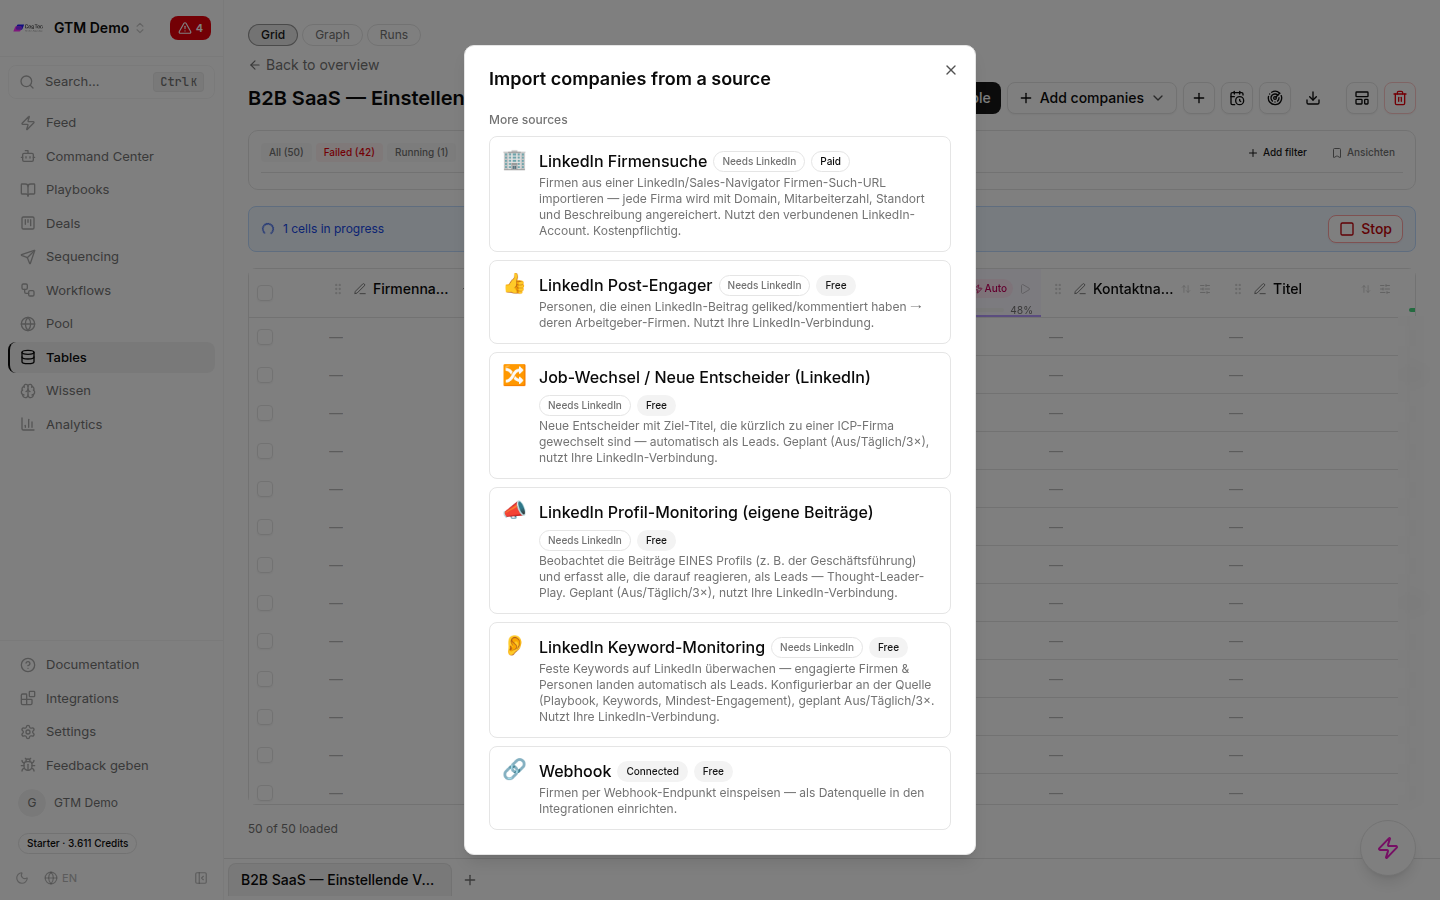The height and width of the screenshot is (900, 1440).
Task: Click the building icon of LinkedIn Firmensuche
Action: pyautogui.click(x=514, y=160)
